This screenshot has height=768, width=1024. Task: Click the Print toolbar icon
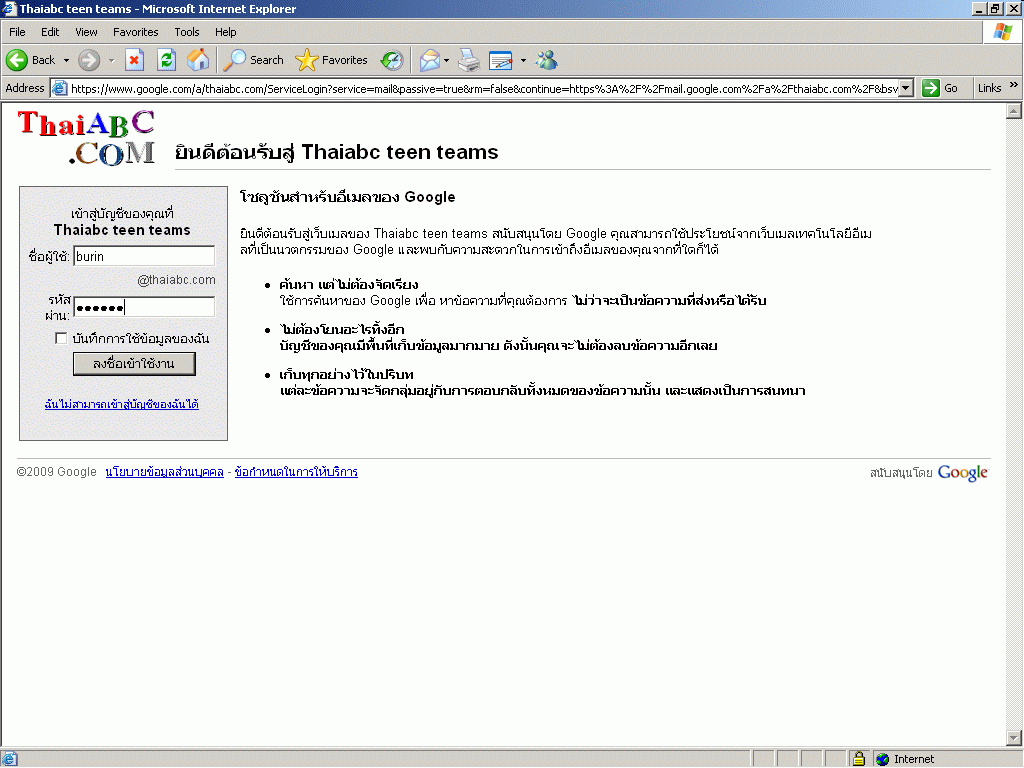pyautogui.click(x=469, y=60)
